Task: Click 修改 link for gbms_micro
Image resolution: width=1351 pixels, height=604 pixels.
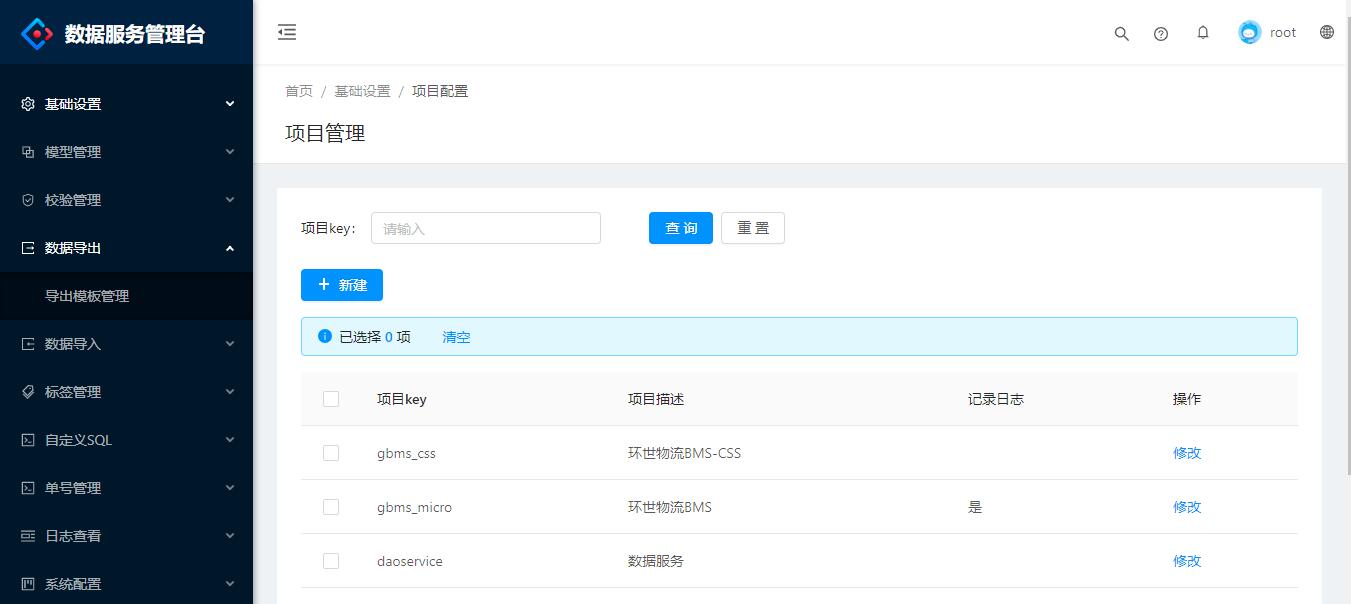Action: point(1186,507)
